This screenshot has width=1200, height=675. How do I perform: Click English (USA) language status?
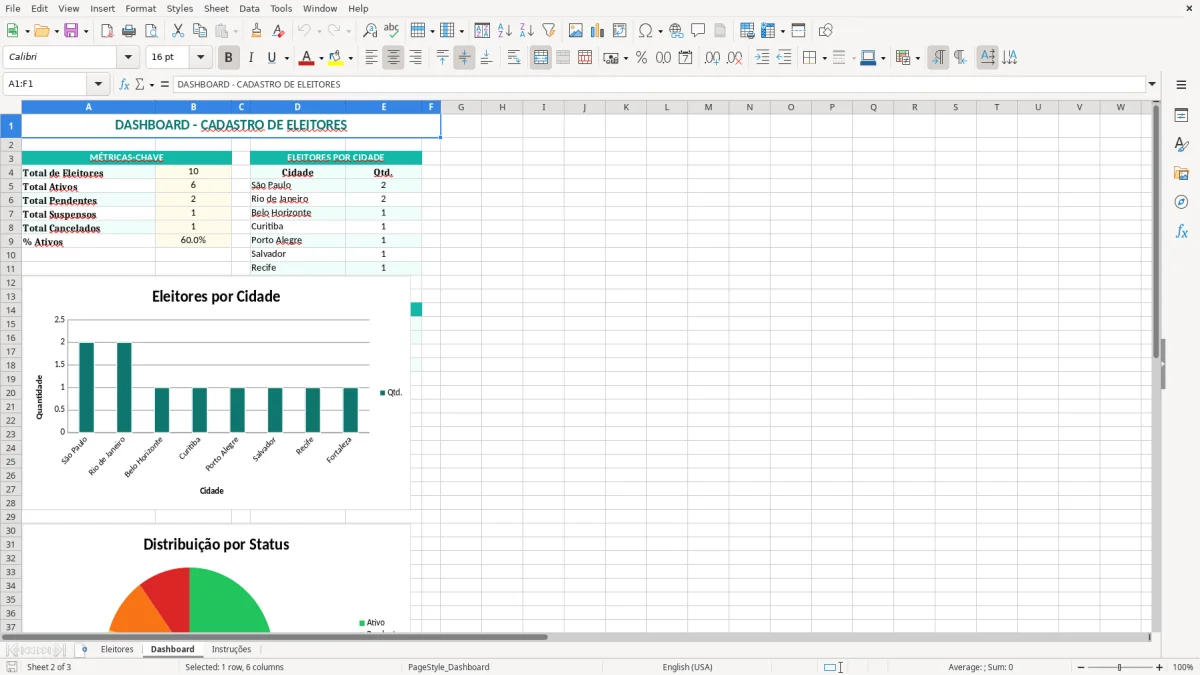click(687, 667)
